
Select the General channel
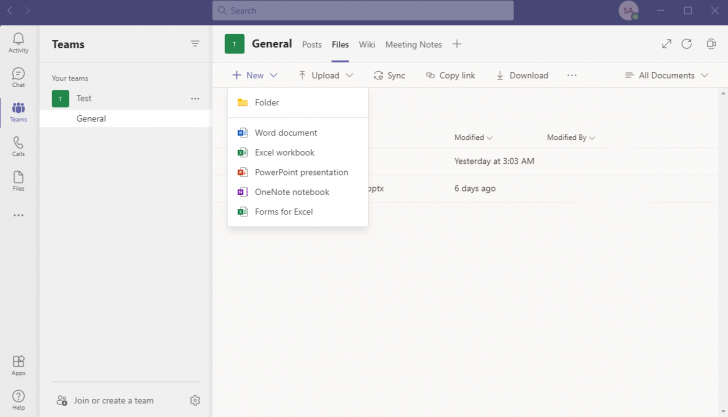(126, 119)
